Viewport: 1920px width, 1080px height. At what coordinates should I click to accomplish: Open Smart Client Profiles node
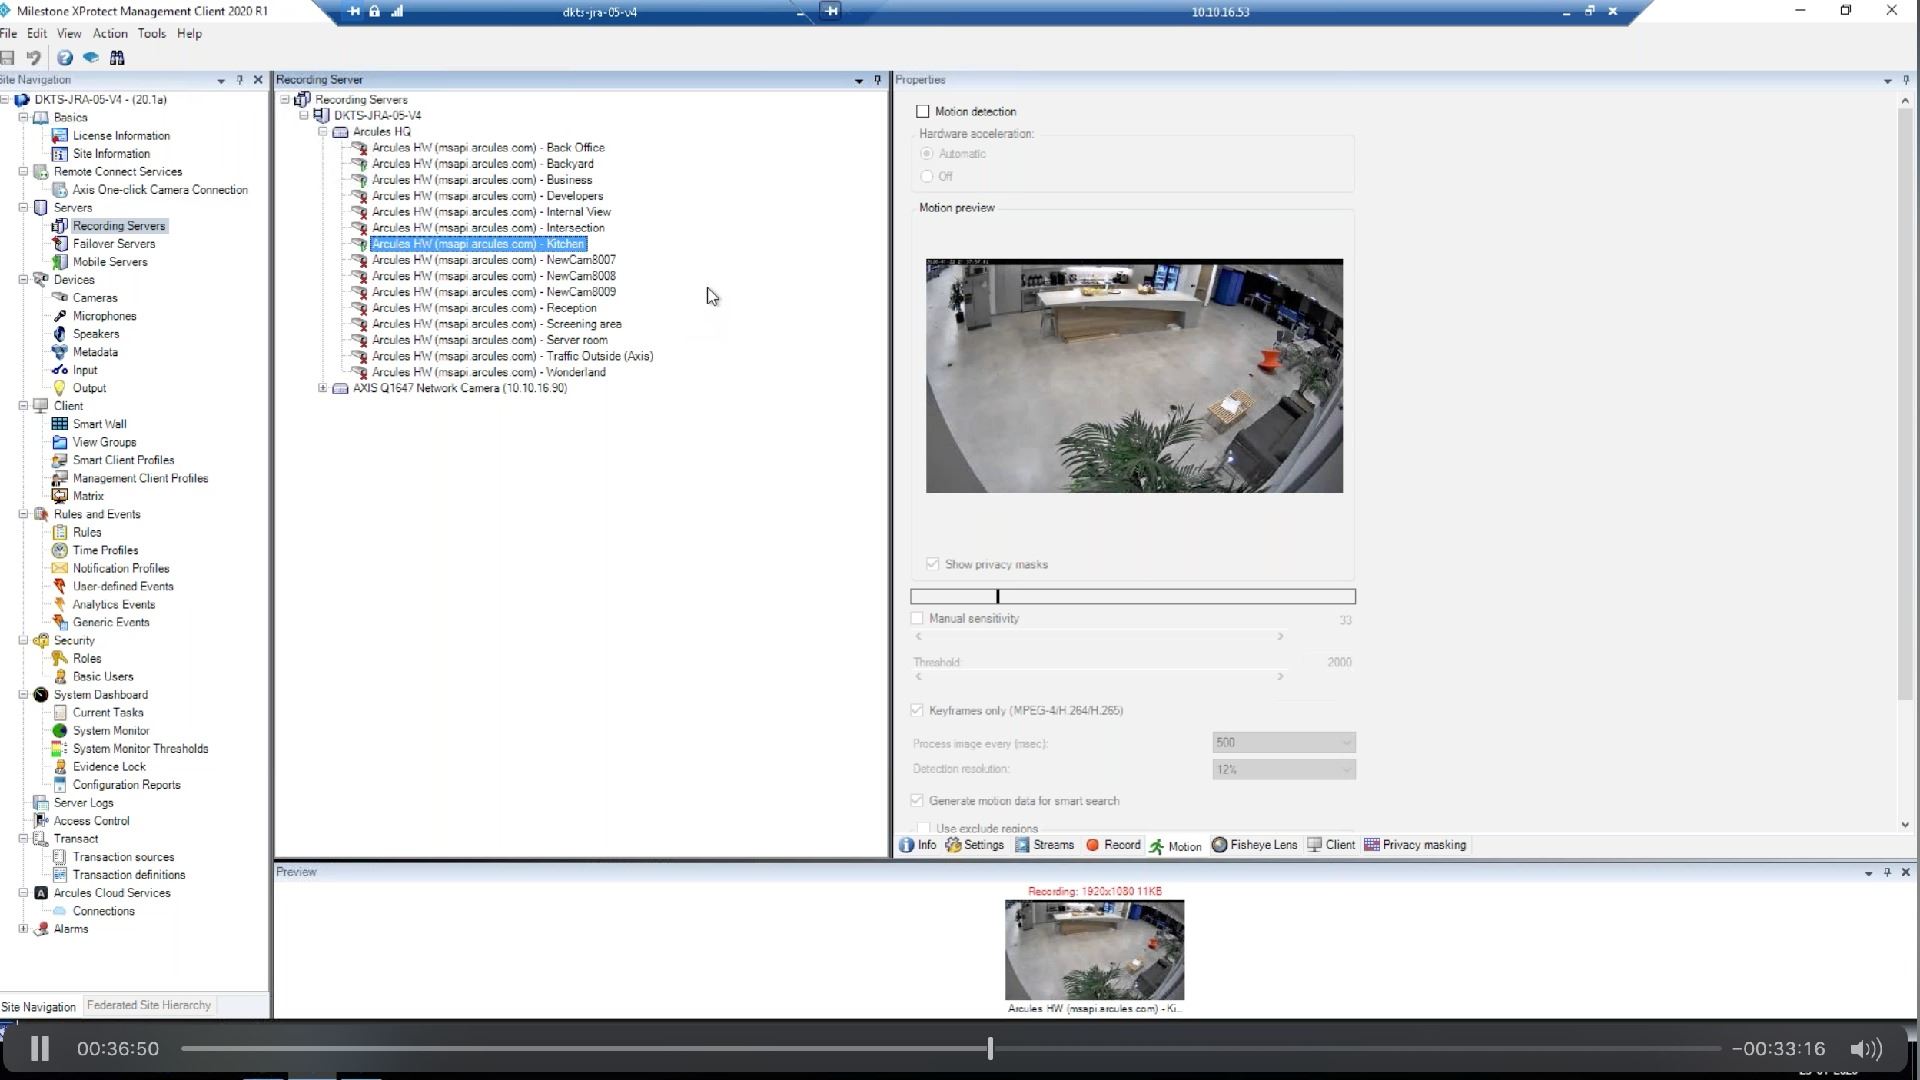123,460
